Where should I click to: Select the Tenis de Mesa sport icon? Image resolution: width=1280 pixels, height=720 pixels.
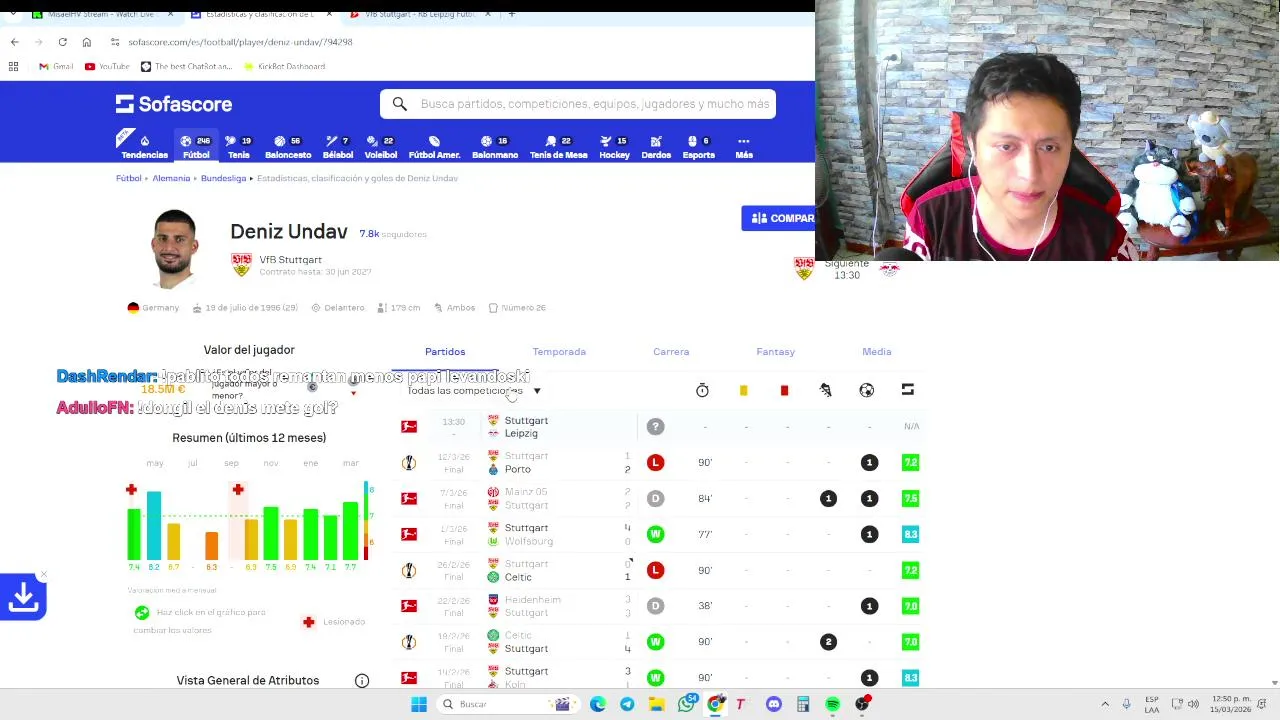coord(558,146)
